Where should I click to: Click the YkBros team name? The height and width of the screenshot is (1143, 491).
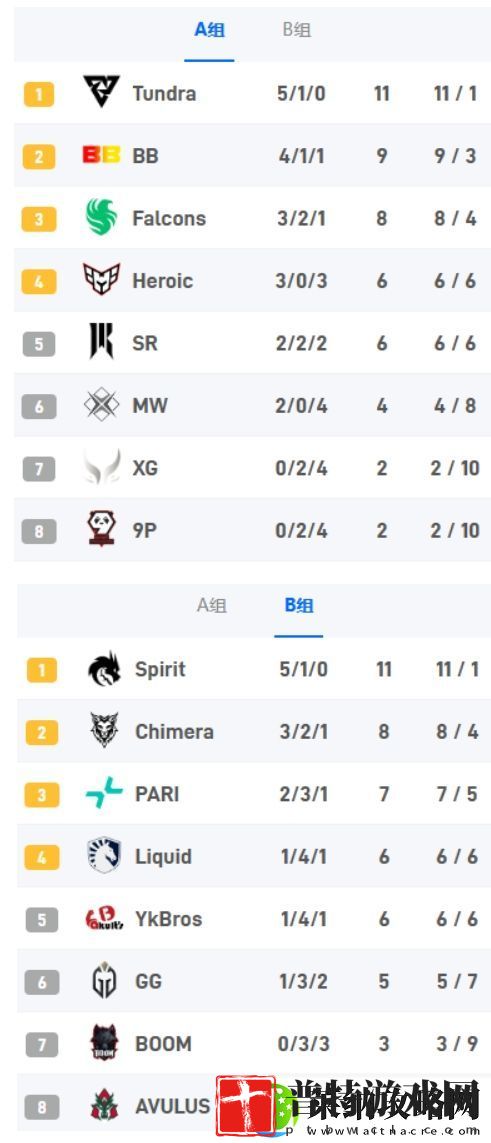(x=168, y=918)
